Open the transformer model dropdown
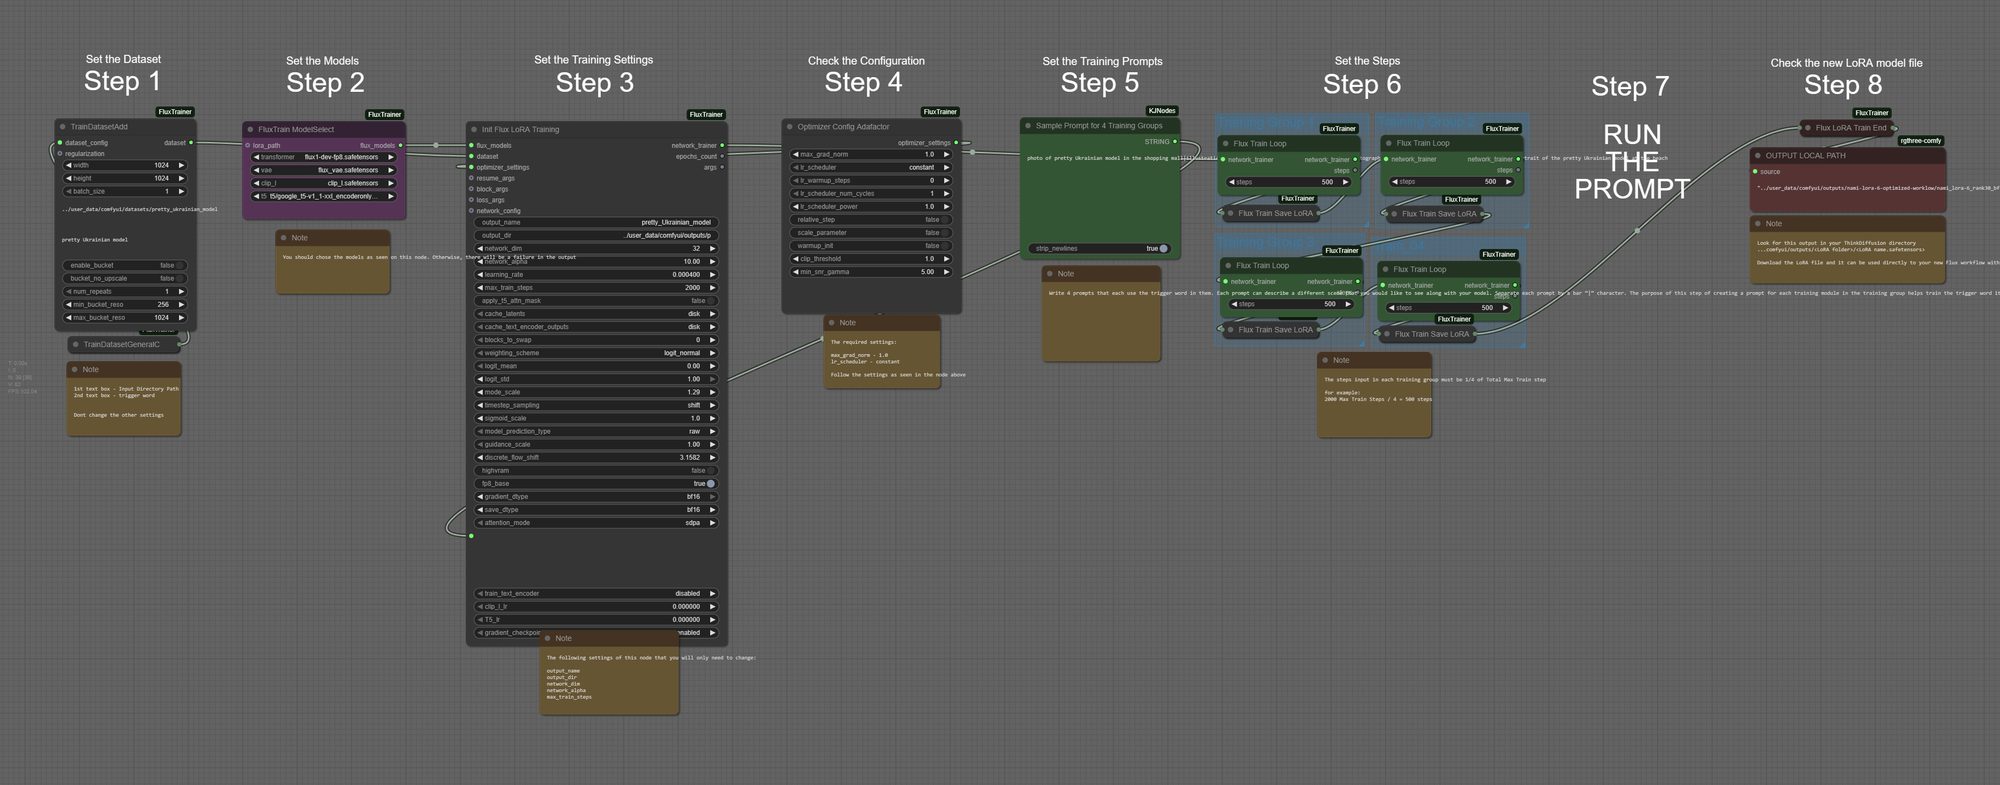The height and width of the screenshot is (785, 2000). coord(324,157)
